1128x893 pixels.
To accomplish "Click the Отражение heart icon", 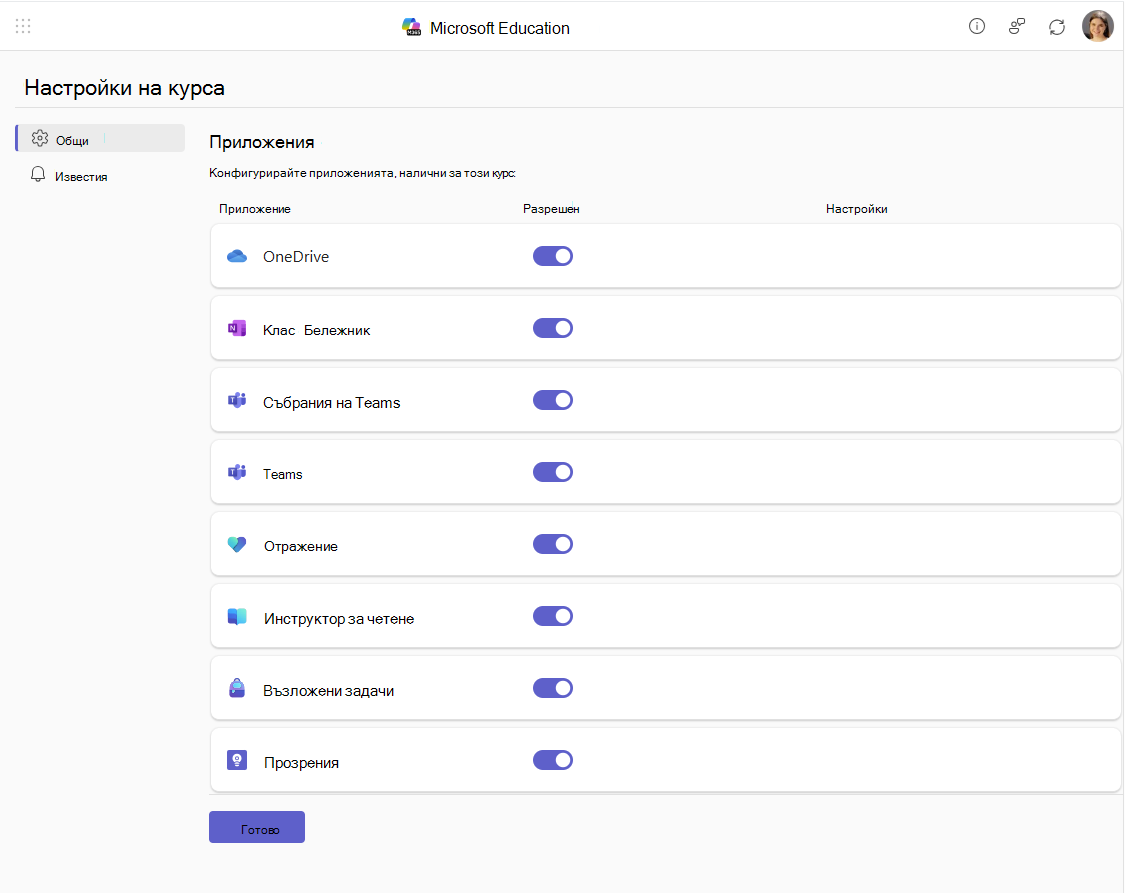I will click(x=237, y=545).
